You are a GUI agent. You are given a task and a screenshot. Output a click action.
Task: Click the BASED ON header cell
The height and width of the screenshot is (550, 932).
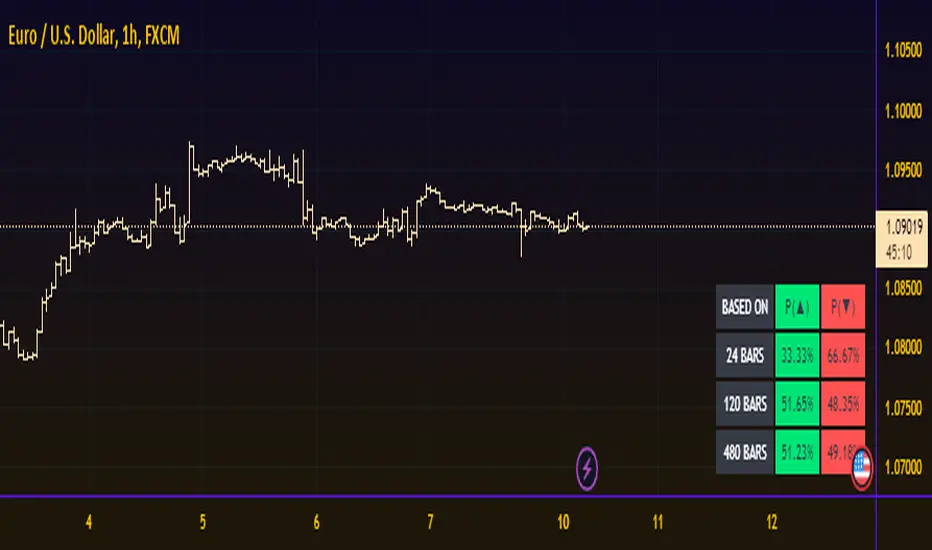[x=745, y=307]
